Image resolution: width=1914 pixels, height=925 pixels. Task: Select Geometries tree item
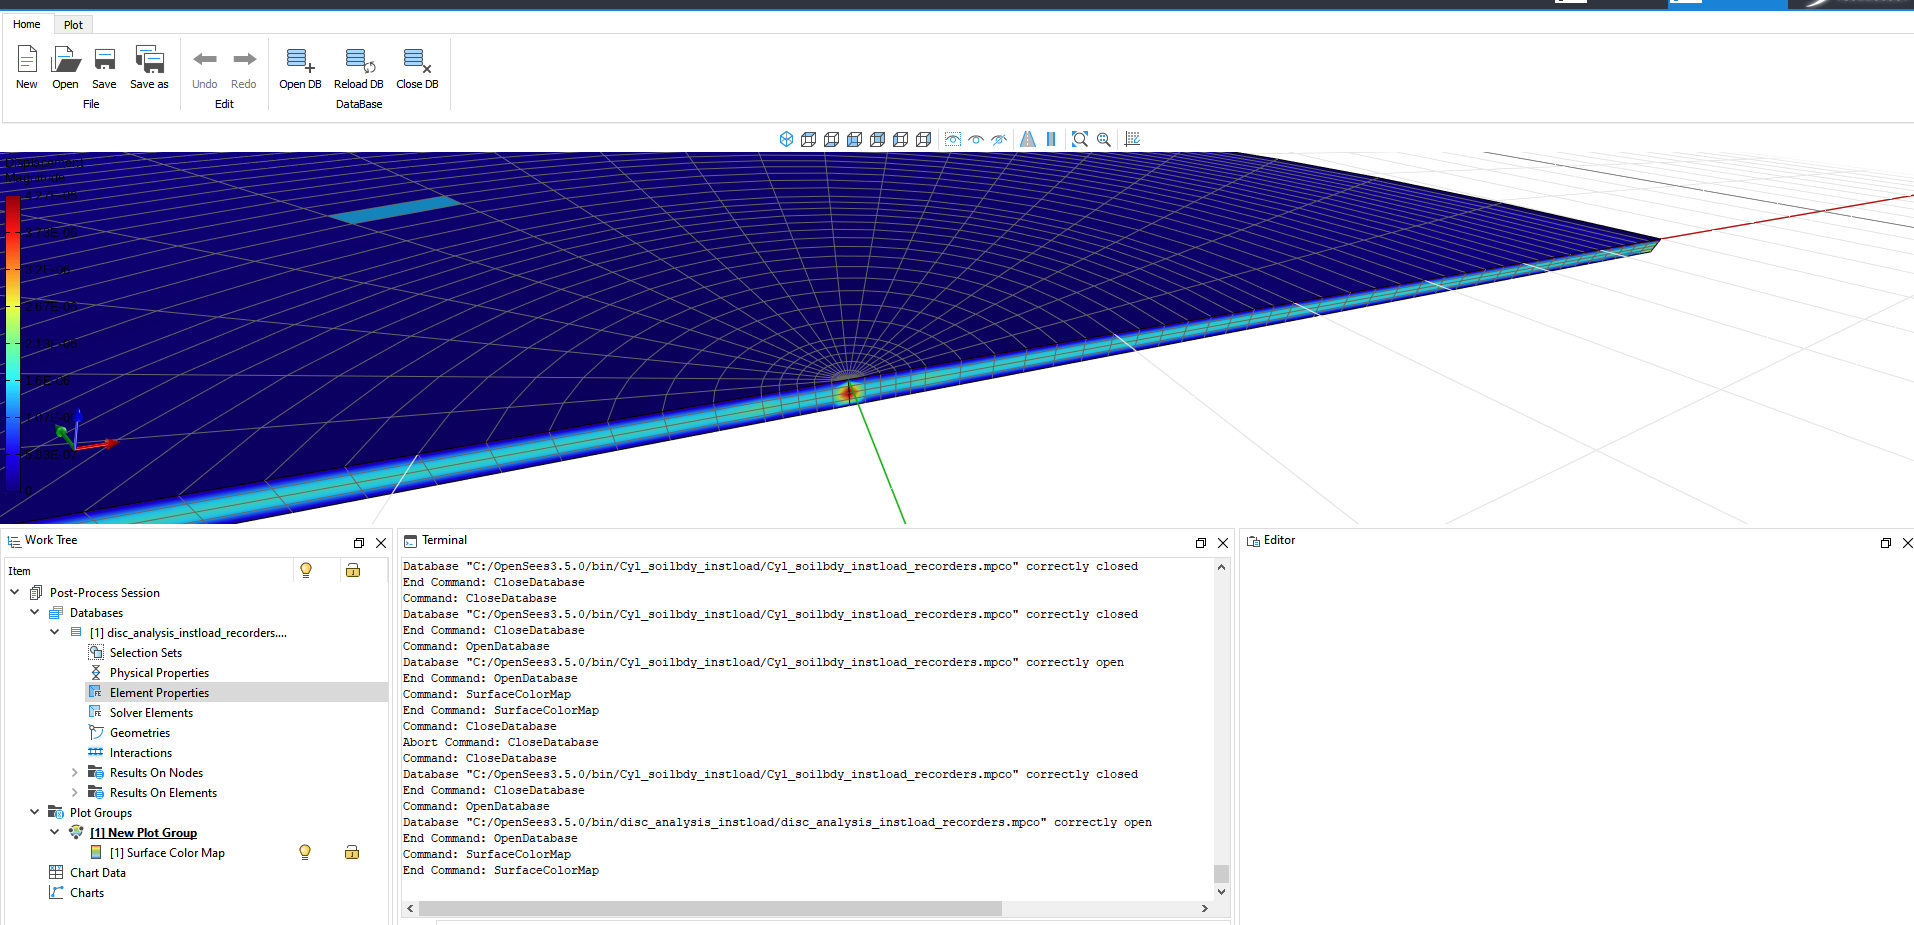tap(140, 733)
